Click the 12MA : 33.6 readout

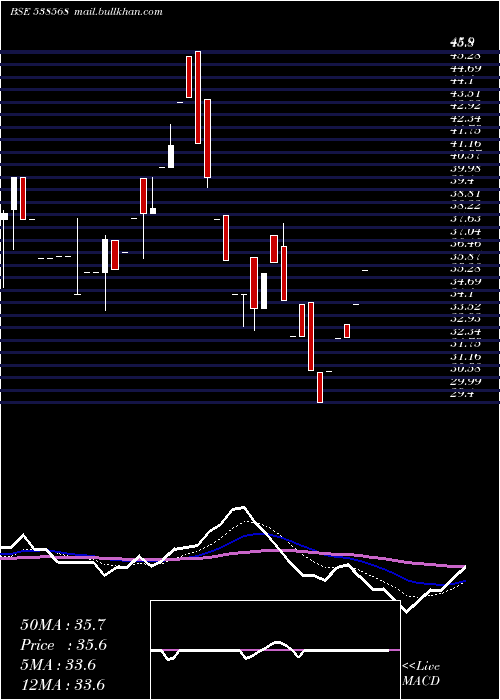pos(63,685)
